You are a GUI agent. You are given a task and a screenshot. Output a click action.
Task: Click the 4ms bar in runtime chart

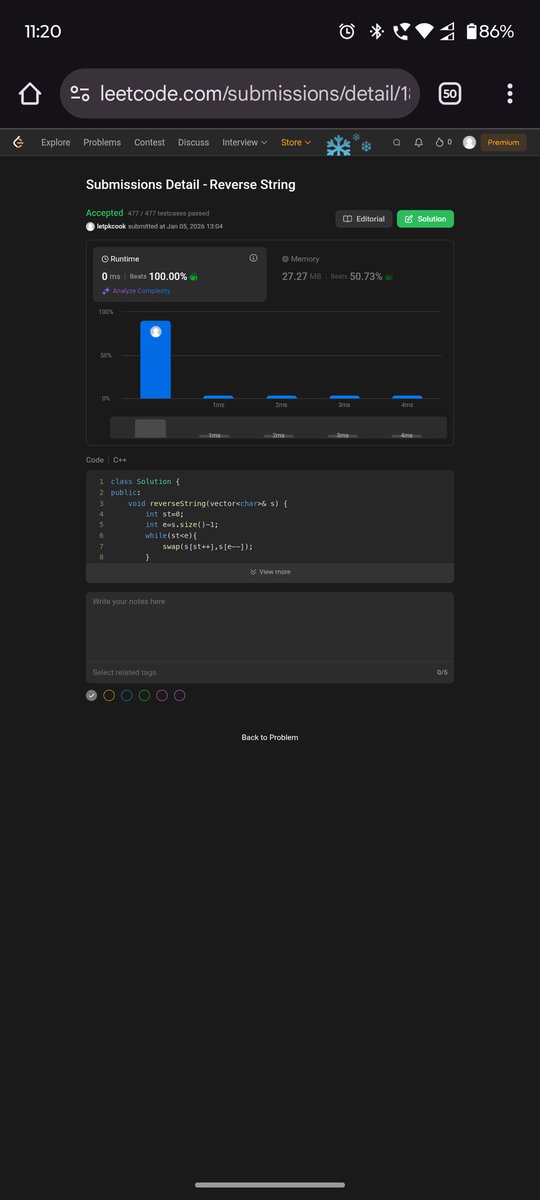tap(407, 397)
